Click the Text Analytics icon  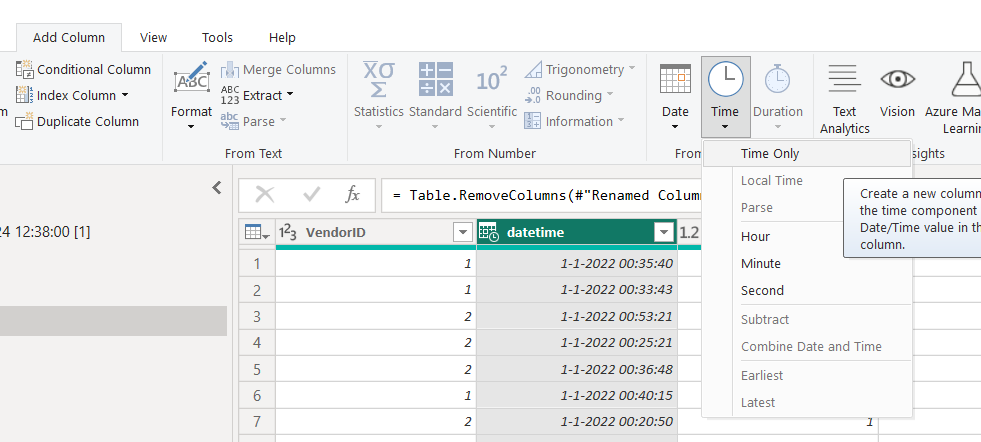pos(844,80)
